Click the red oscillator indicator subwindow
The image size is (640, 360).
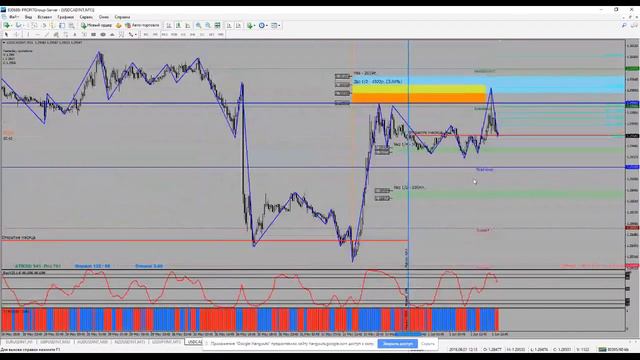(x=313, y=289)
